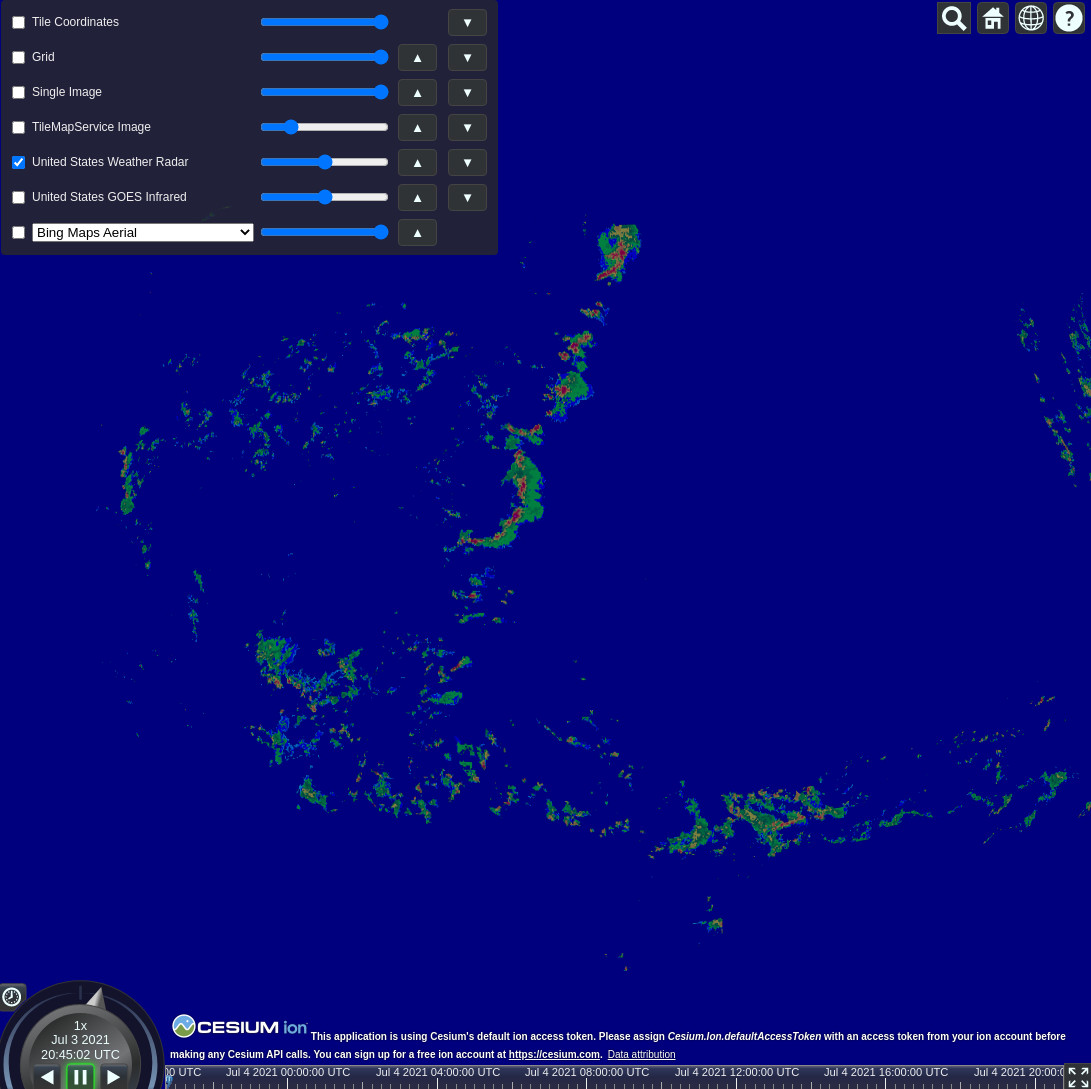Open the Bing Maps Aerial dropdown
Screen dimensions: 1091x1089
pos(143,232)
